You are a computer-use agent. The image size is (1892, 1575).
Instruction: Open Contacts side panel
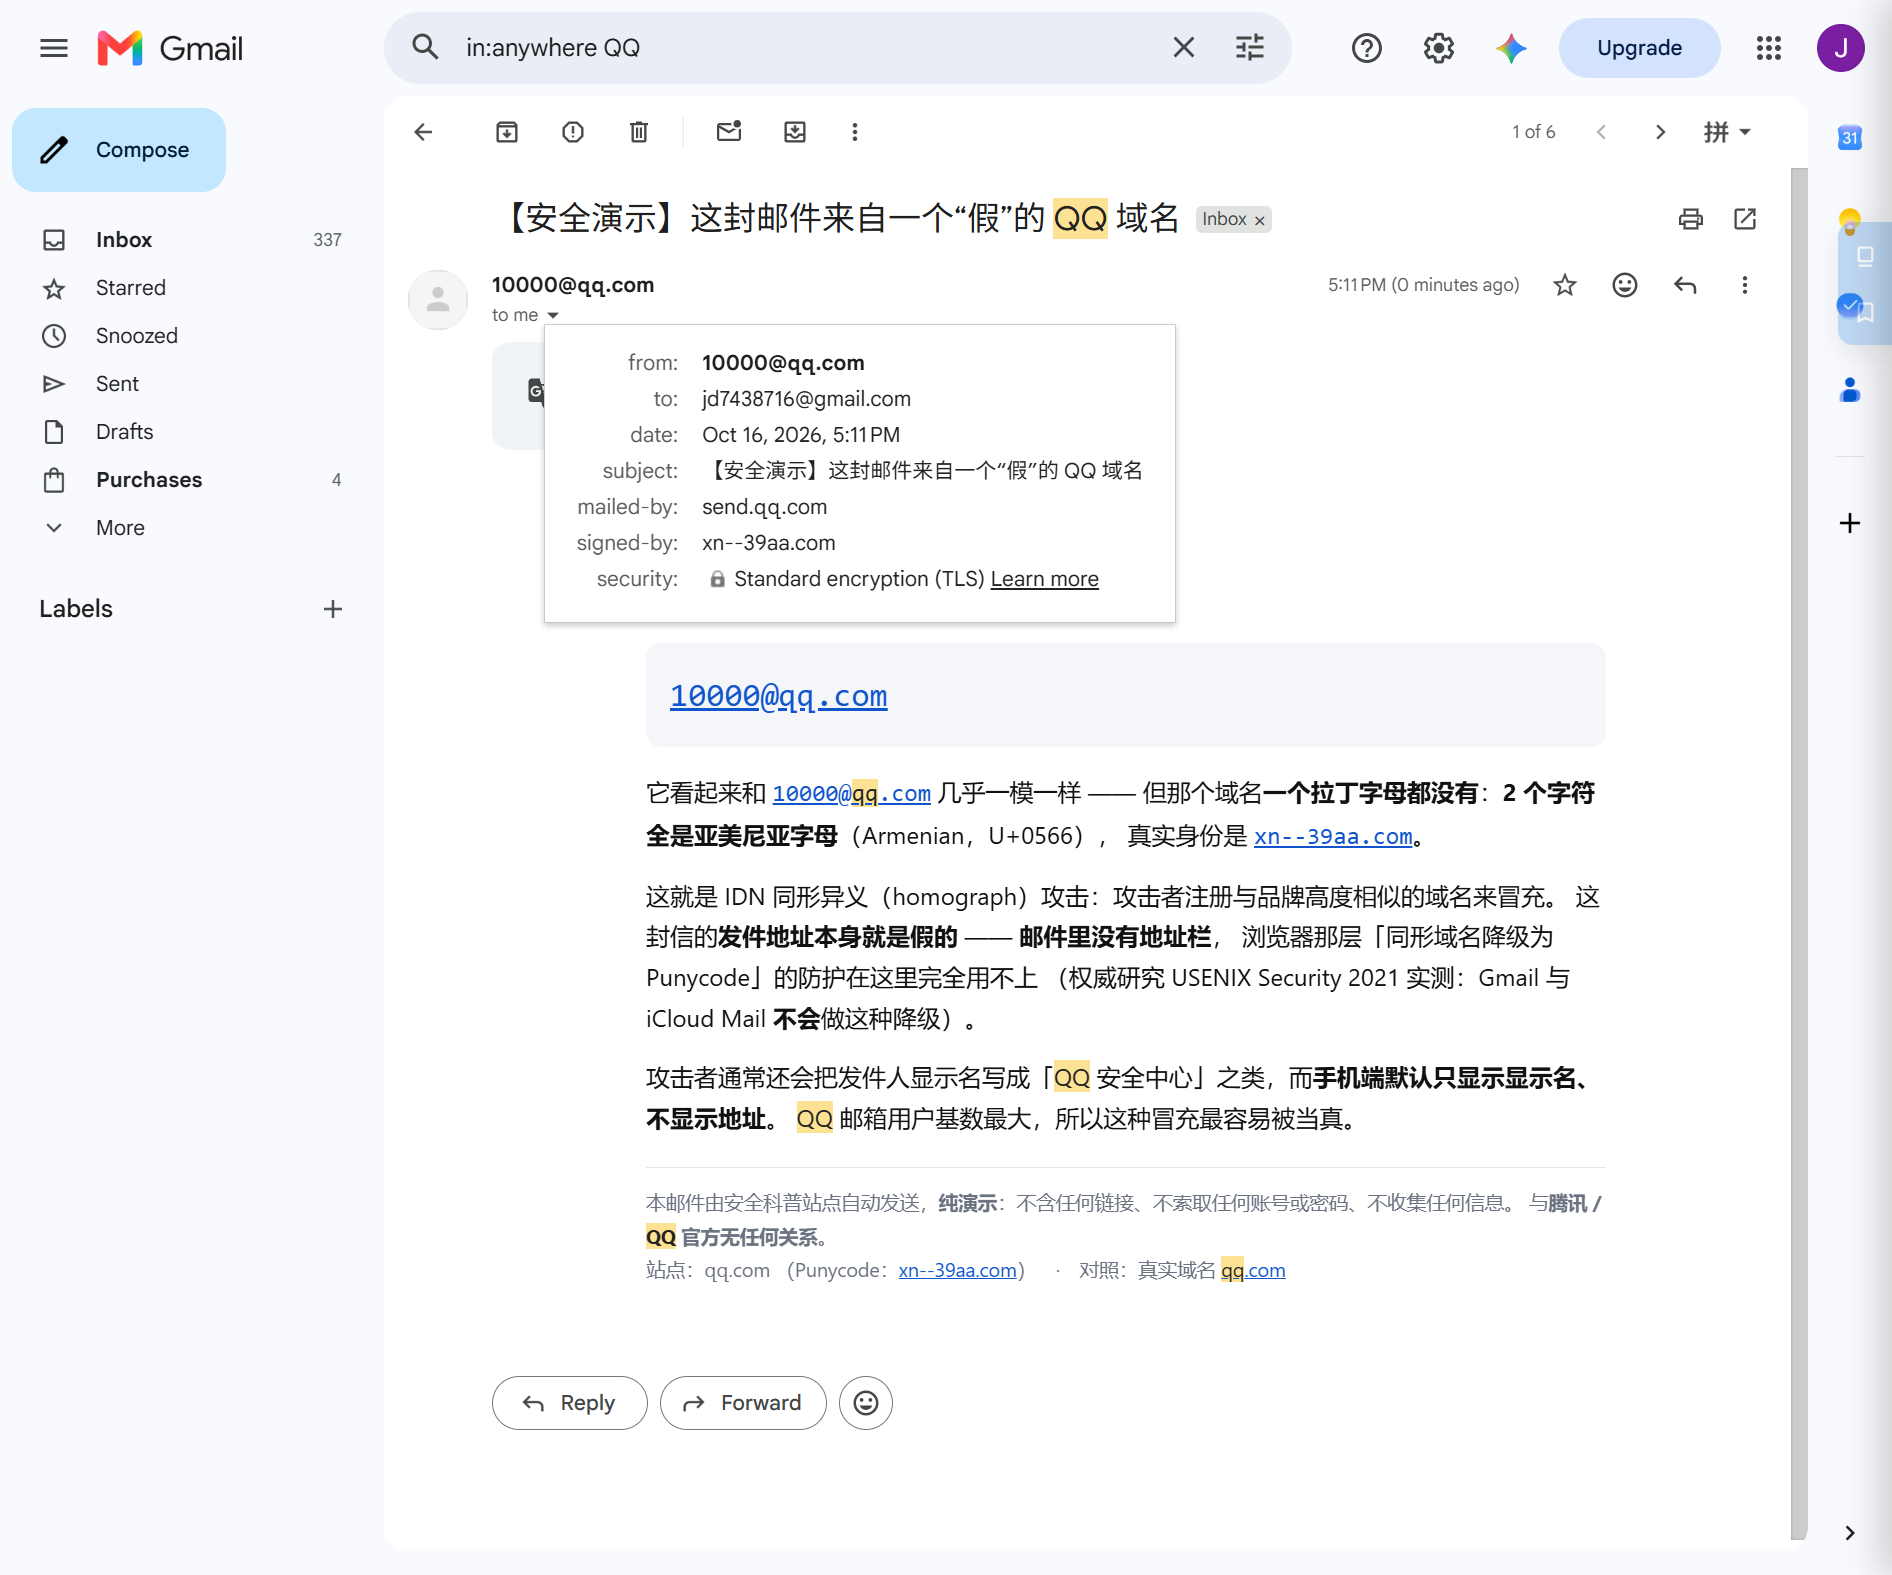[x=1850, y=389]
